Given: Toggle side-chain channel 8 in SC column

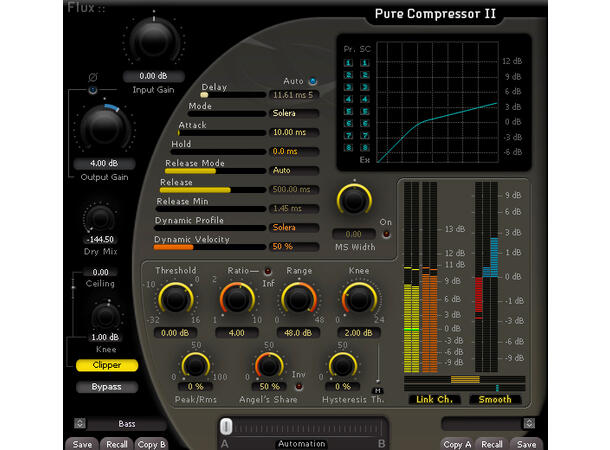Looking at the screenshot, I should coord(365,147).
